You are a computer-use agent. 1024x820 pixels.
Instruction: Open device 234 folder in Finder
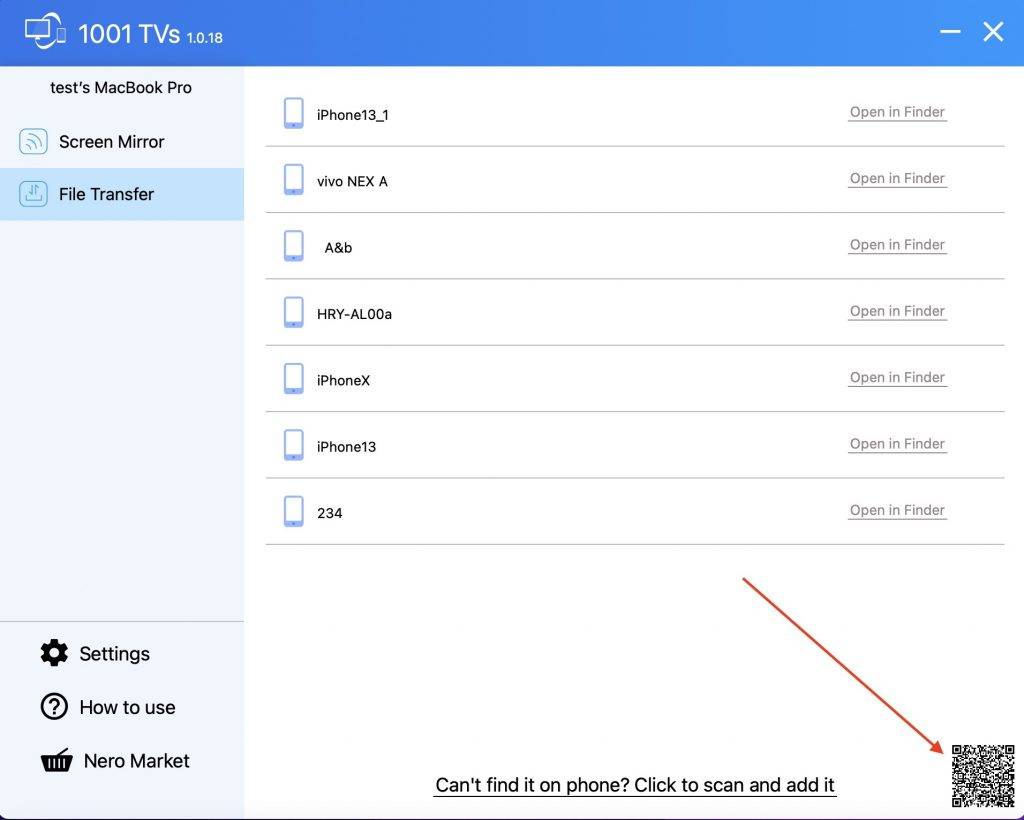897,511
